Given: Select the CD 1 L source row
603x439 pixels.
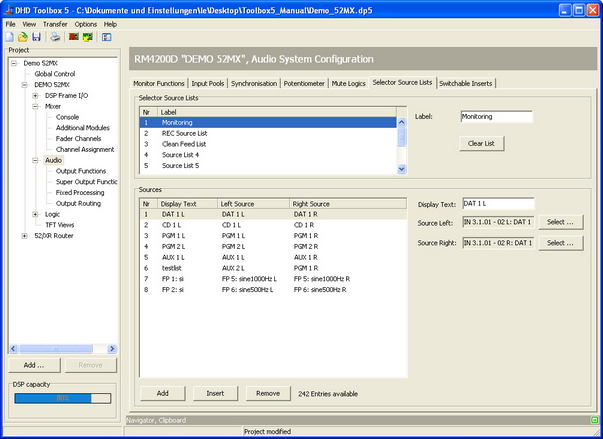Looking at the screenshot, I should (x=273, y=225).
